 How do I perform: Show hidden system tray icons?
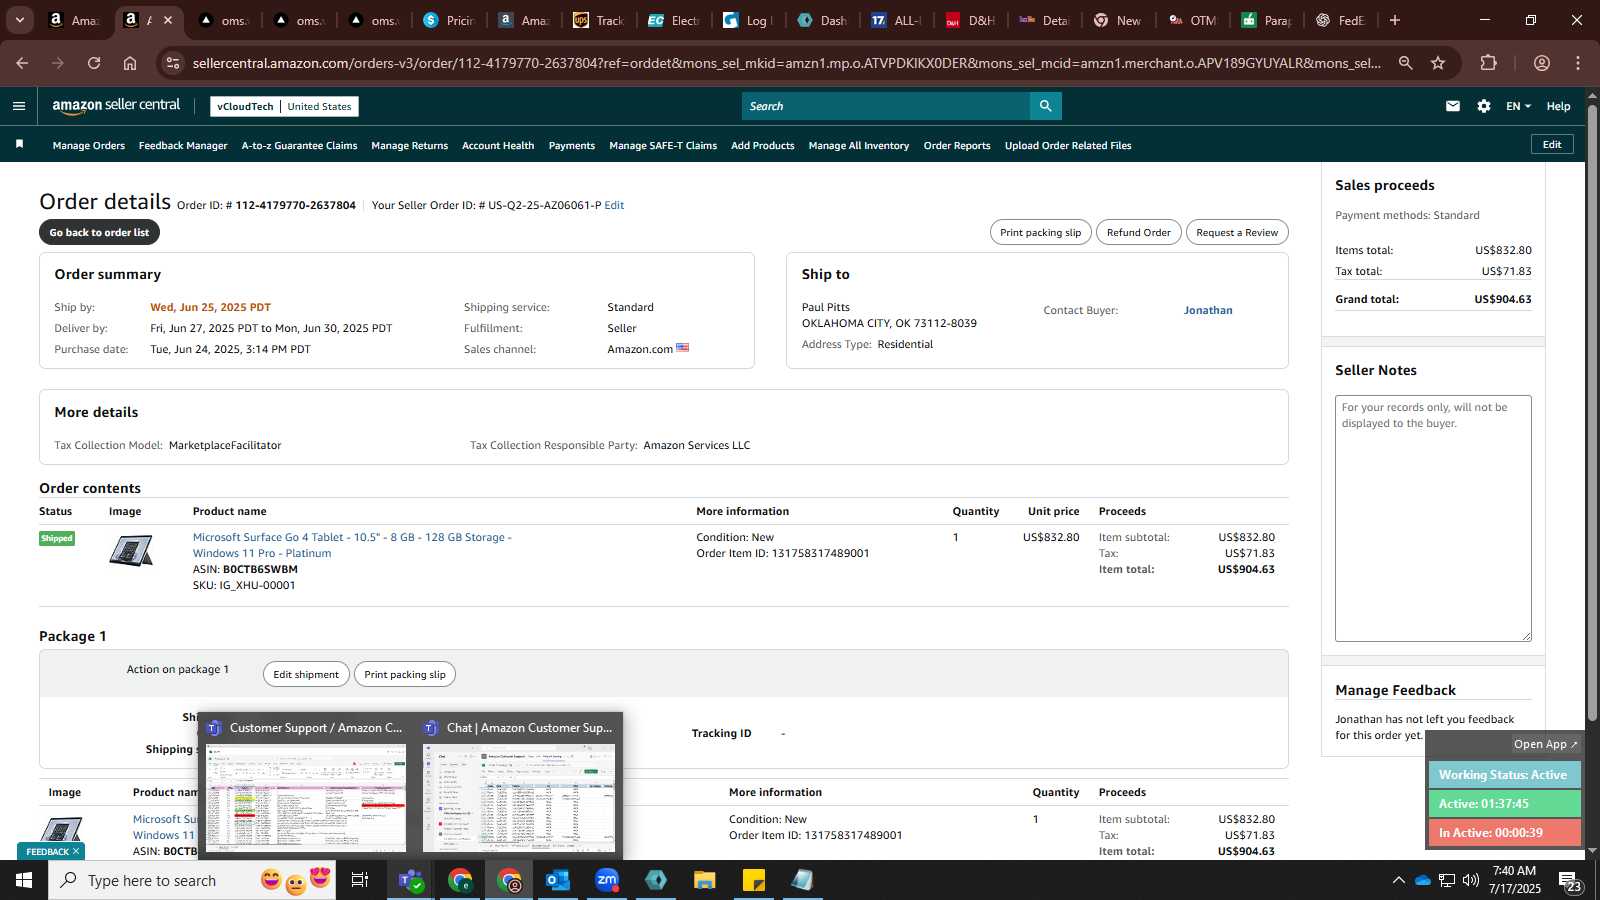pos(1398,880)
